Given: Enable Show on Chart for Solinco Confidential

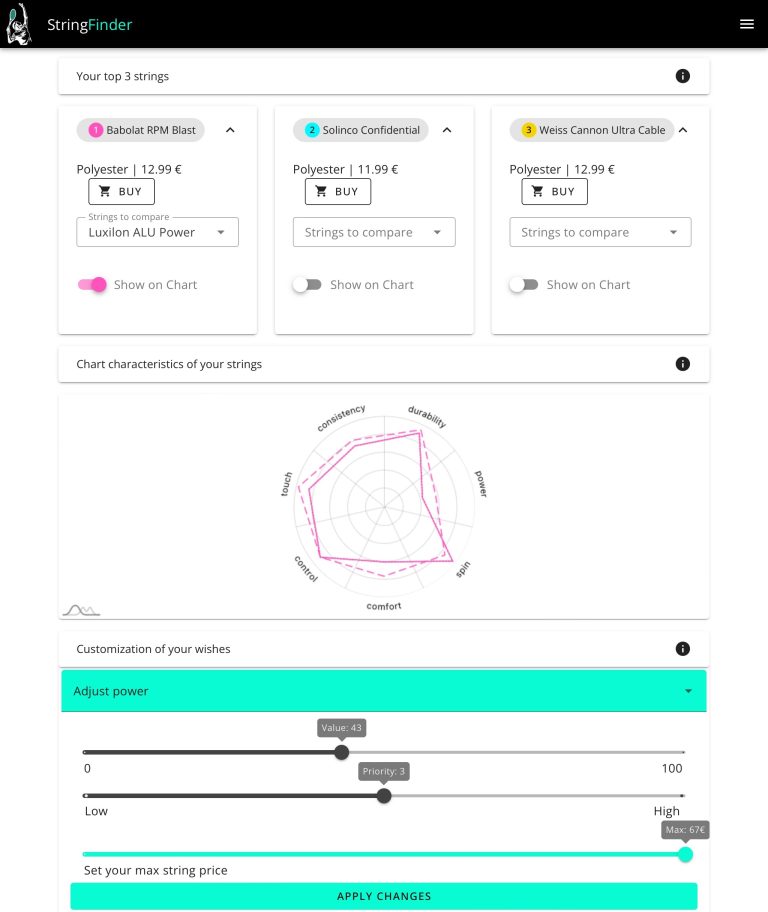Looking at the screenshot, I should pyautogui.click(x=307, y=285).
